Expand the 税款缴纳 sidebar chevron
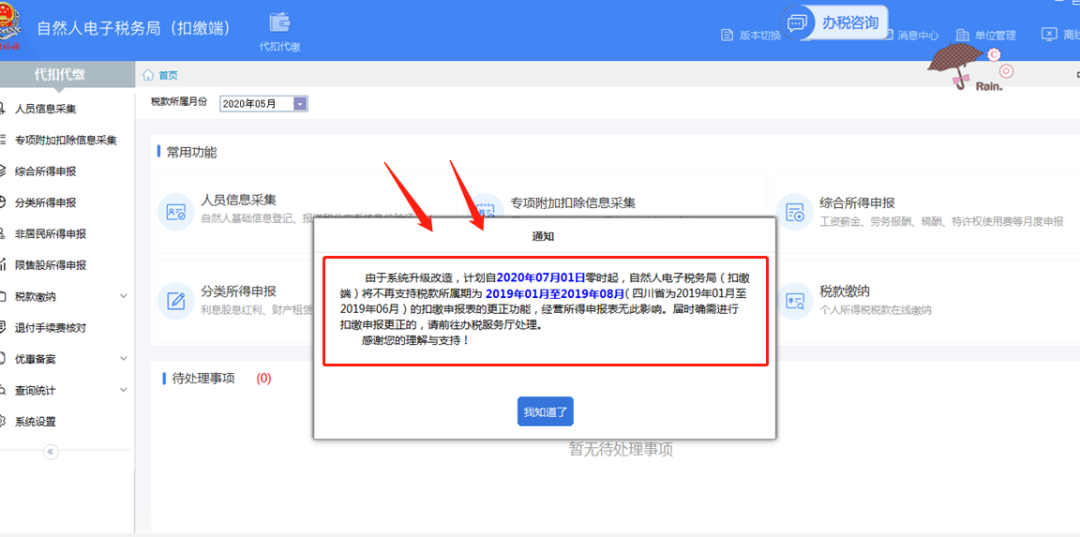 tap(124, 296)
